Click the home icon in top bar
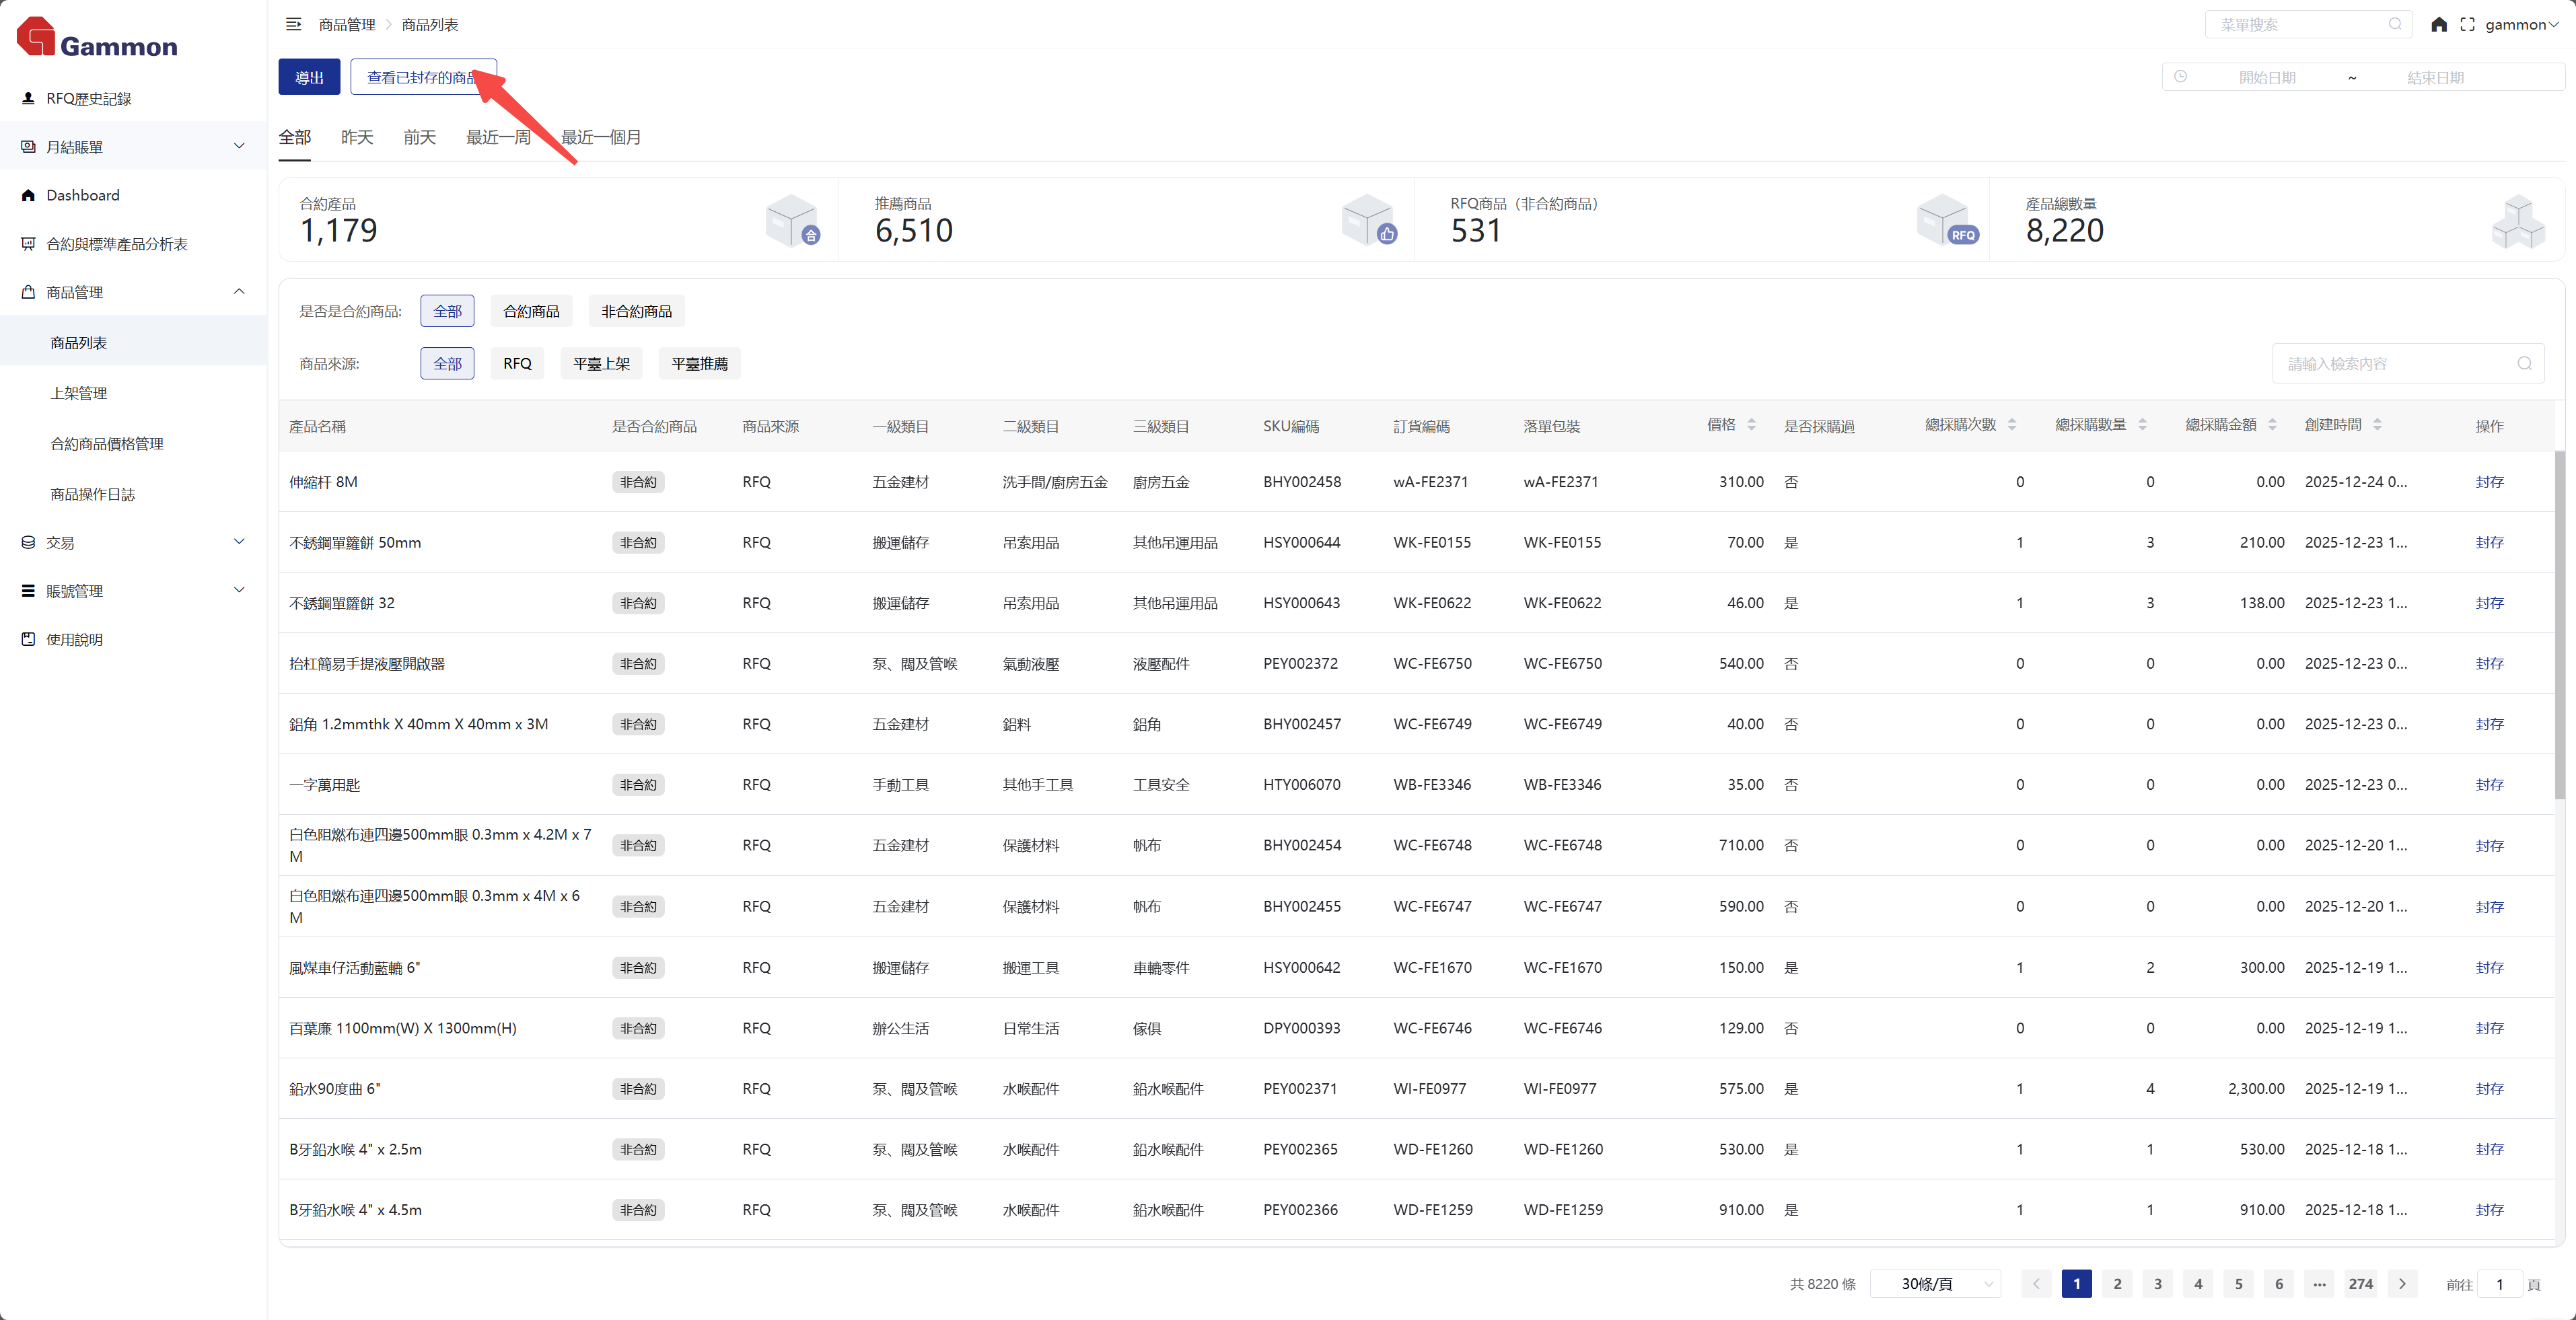 [2439, 24]
